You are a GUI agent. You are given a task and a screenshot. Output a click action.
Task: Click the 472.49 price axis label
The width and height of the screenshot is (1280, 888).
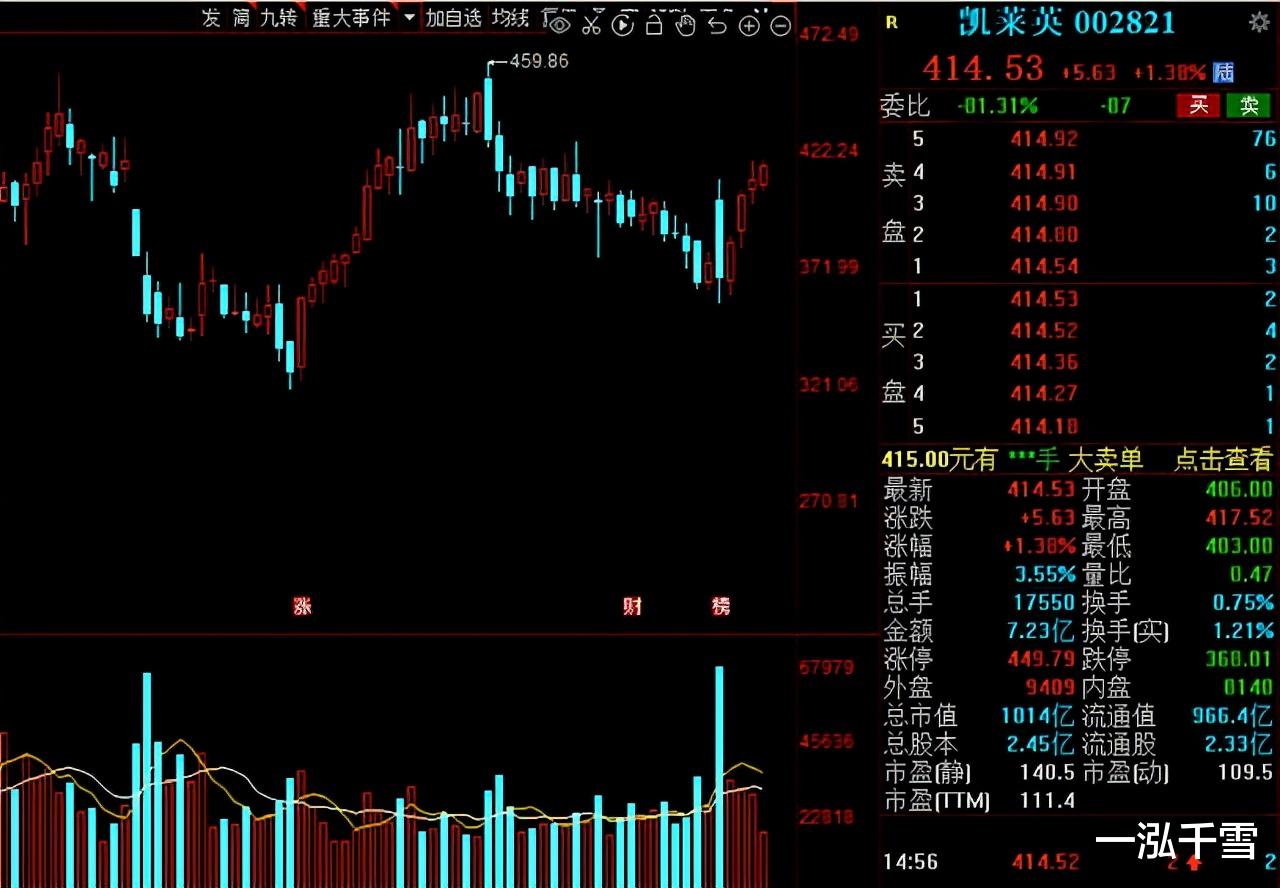point(829,35)
